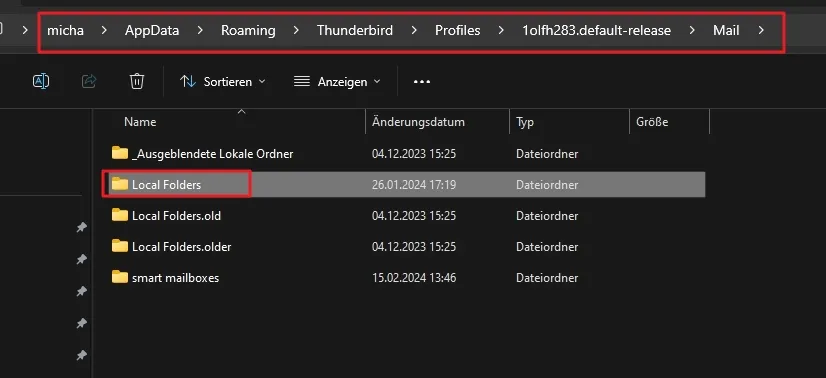Select the Local Folders.old folder icon
This screenshot has width=826, height=378.
pyautogui.click(x=120, y=215)
